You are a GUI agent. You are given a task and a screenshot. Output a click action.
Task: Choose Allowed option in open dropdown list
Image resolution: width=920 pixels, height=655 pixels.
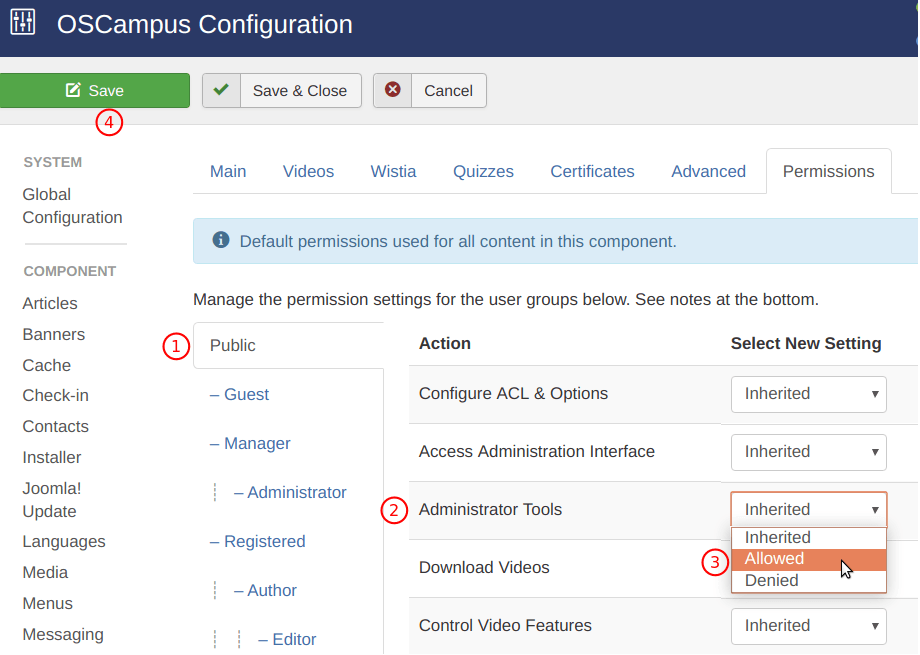(809, 559)
